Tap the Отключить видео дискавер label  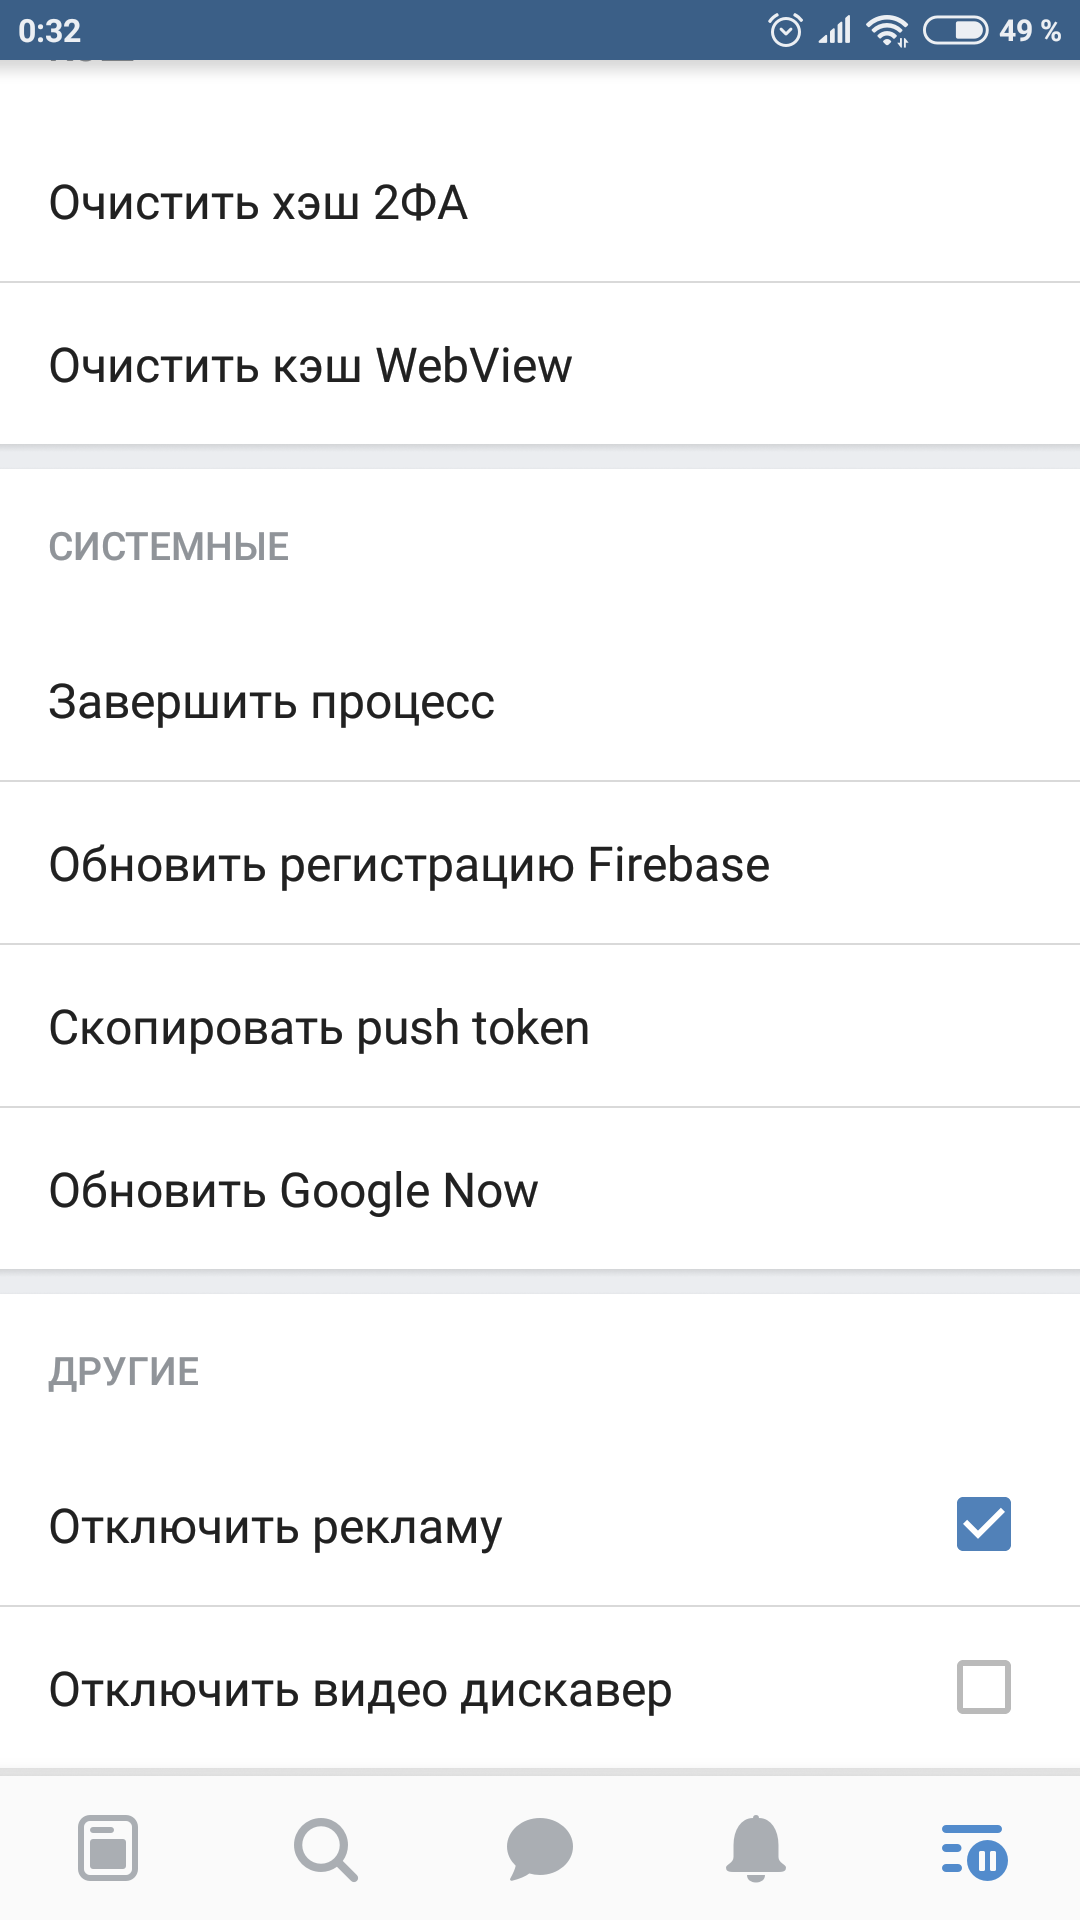361,1690
